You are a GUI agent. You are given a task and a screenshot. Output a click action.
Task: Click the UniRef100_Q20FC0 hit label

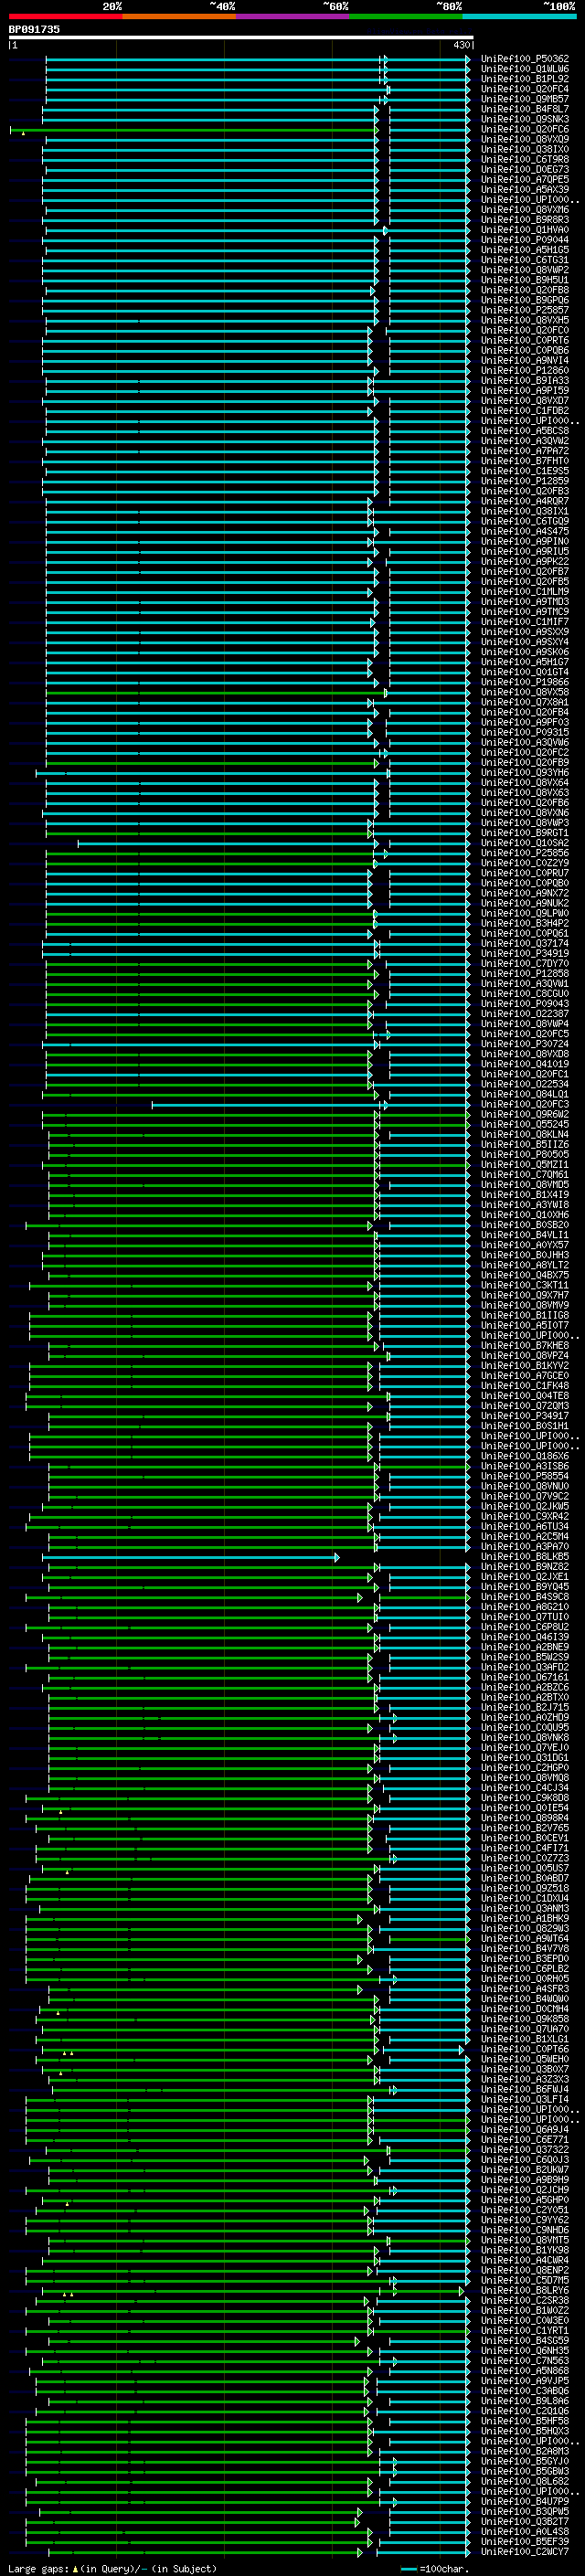pos(524,330)
